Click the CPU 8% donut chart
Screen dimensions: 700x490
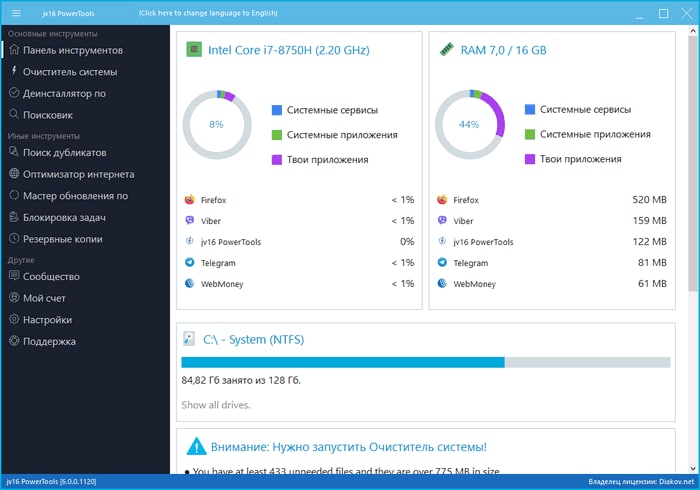(217, 125)
